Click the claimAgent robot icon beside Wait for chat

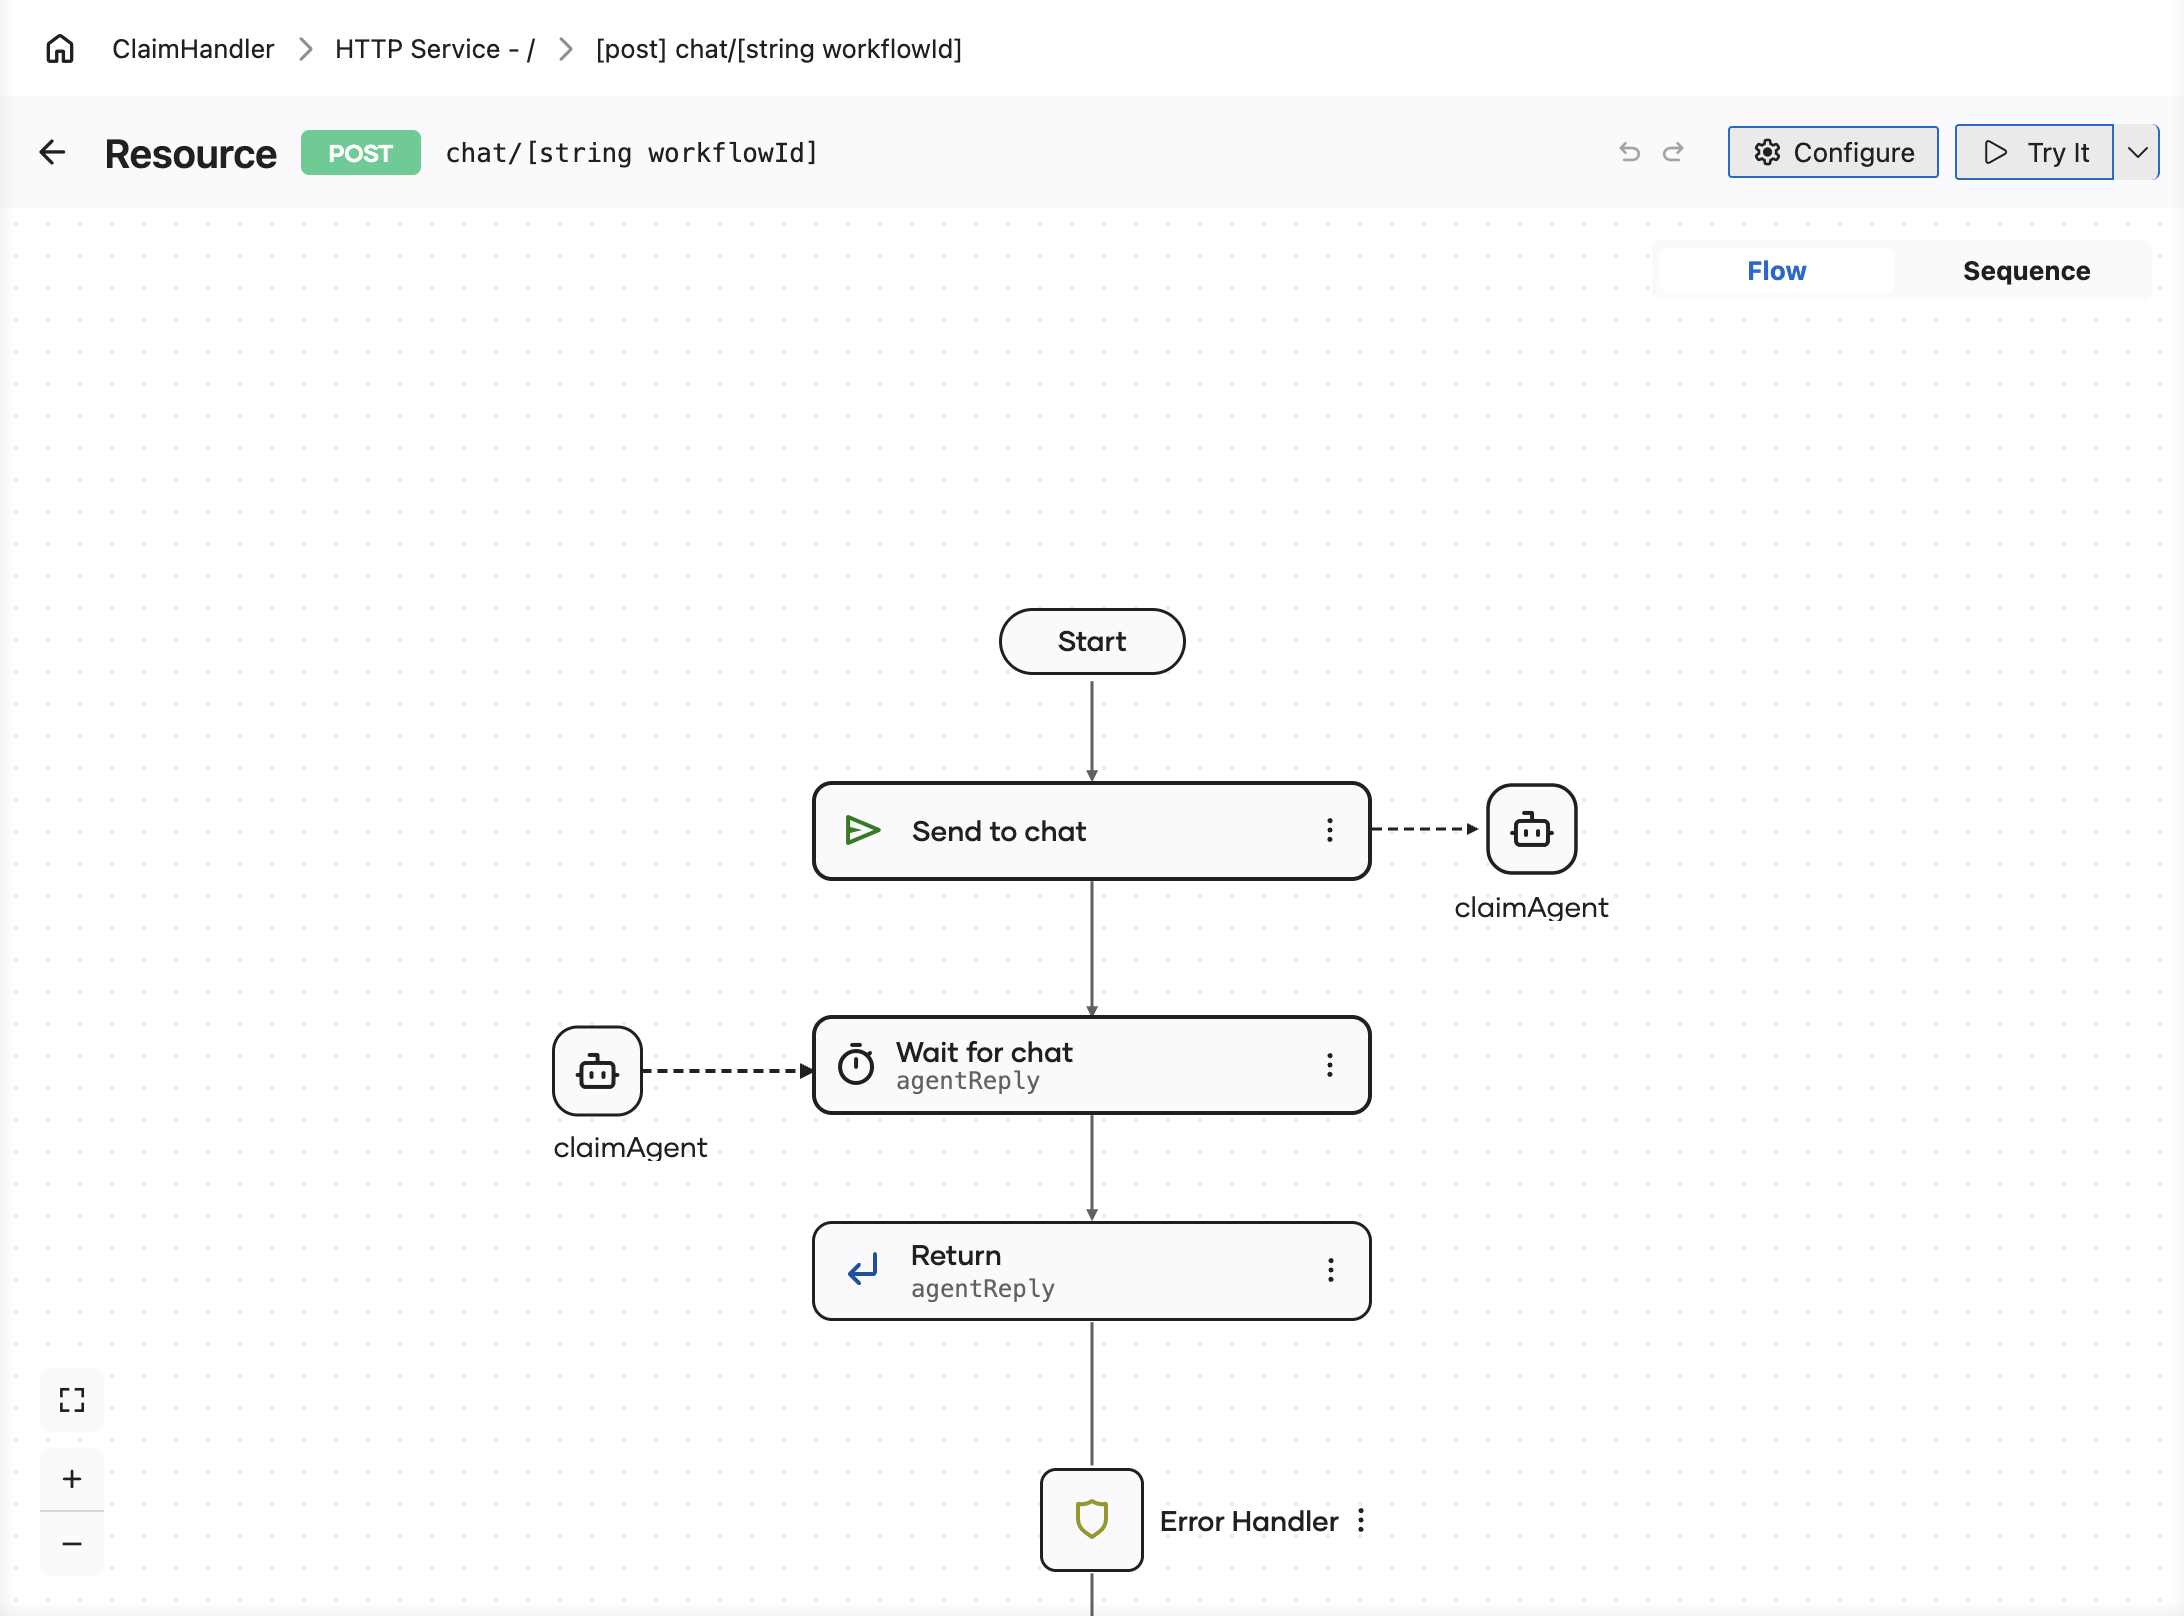click(597, 1071)
